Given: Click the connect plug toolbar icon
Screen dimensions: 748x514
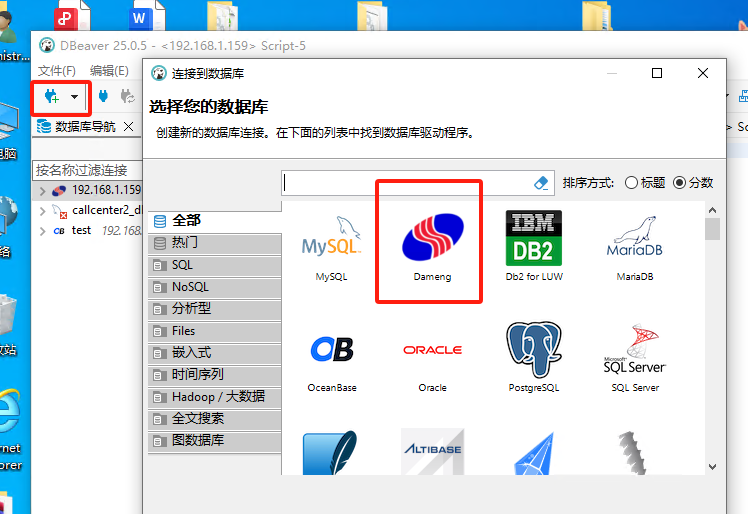Looking at the screenshot, I should [x=103, y=96].
